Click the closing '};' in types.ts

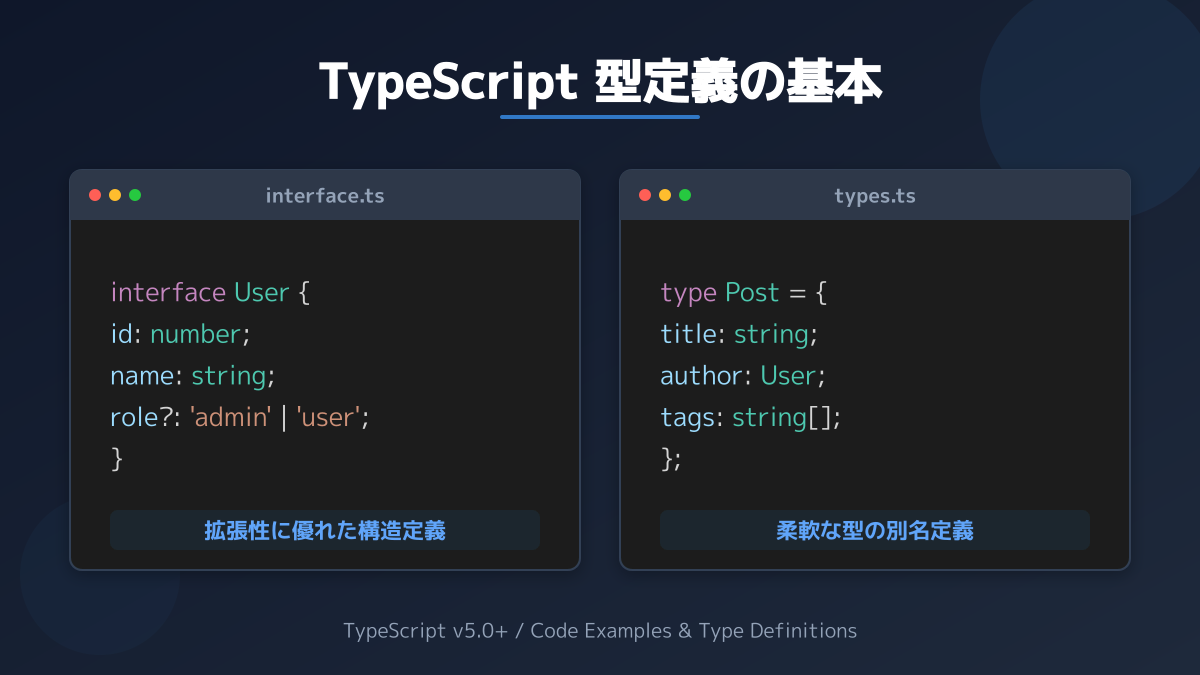[x=670, y=459]
